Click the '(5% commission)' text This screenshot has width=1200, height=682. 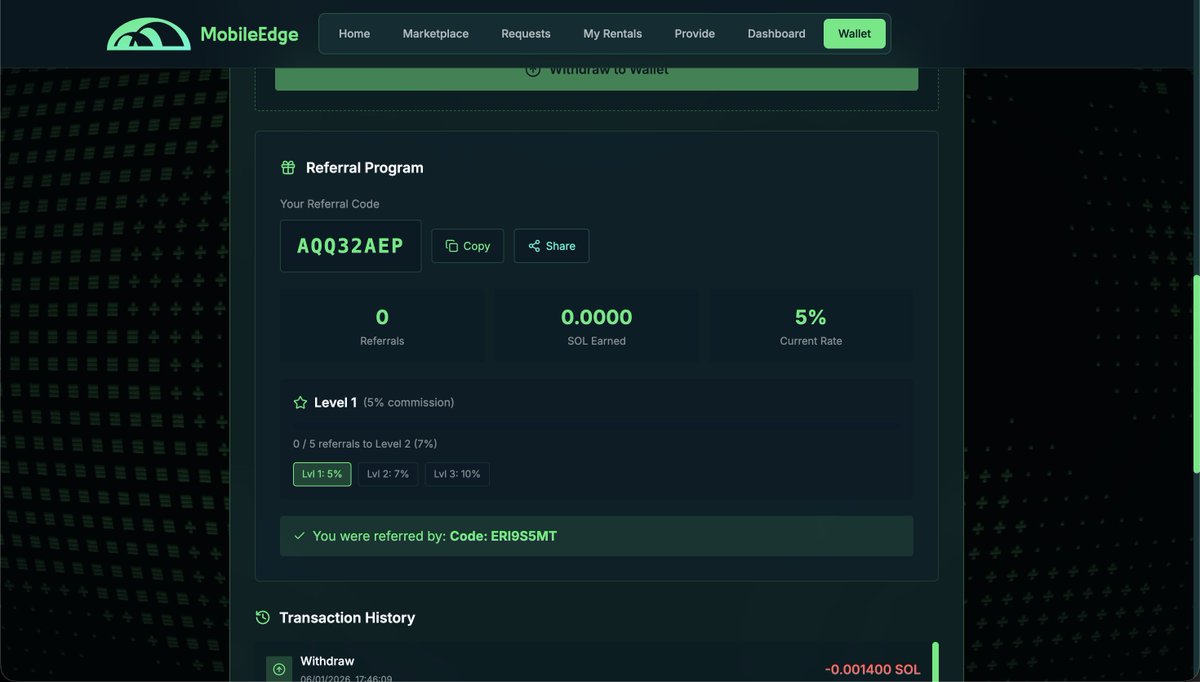coord(409,403)
